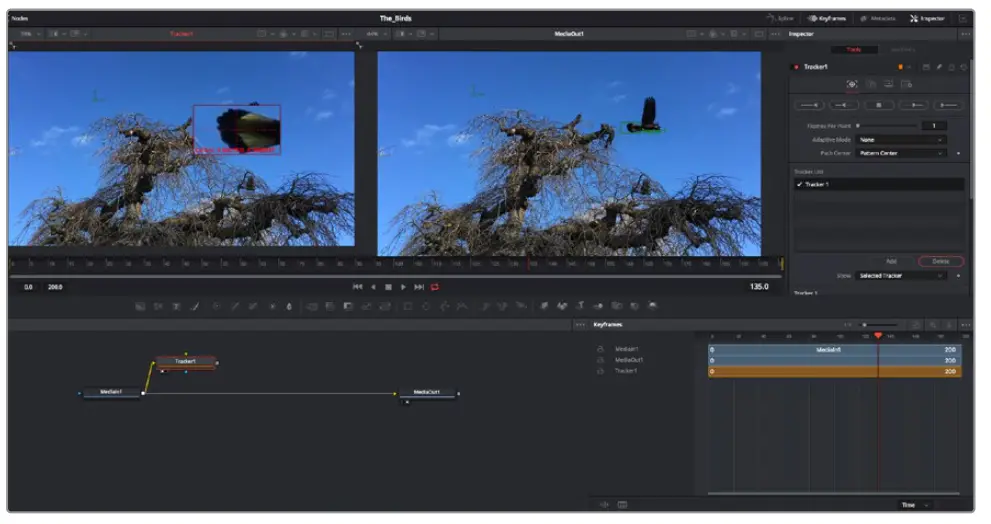Click the Delete button under Tracker List
Viewport: 991px width, 524px height.
940,261
